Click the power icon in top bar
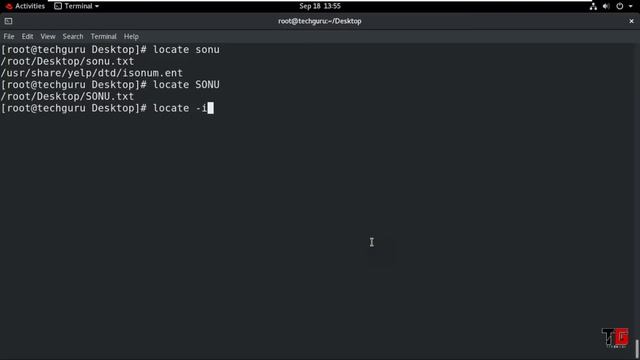640x360 pixels. 620,6
